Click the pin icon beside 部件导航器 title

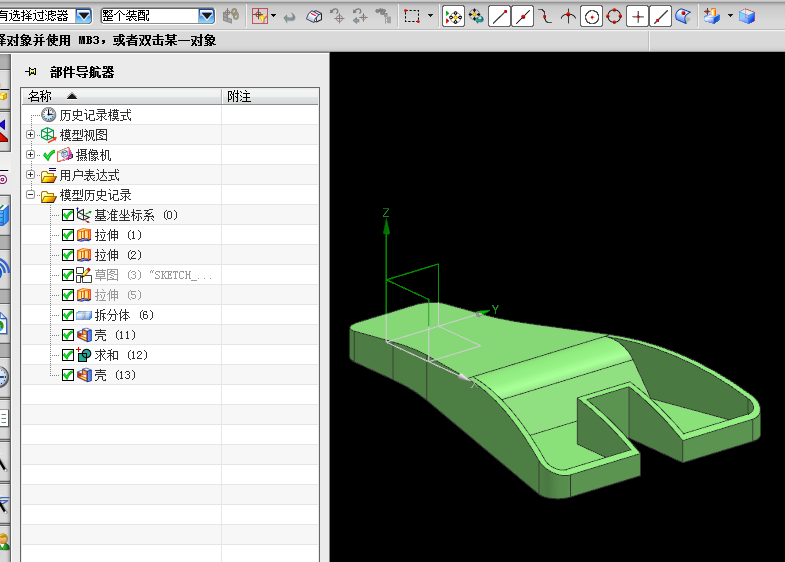click(31, 72)
